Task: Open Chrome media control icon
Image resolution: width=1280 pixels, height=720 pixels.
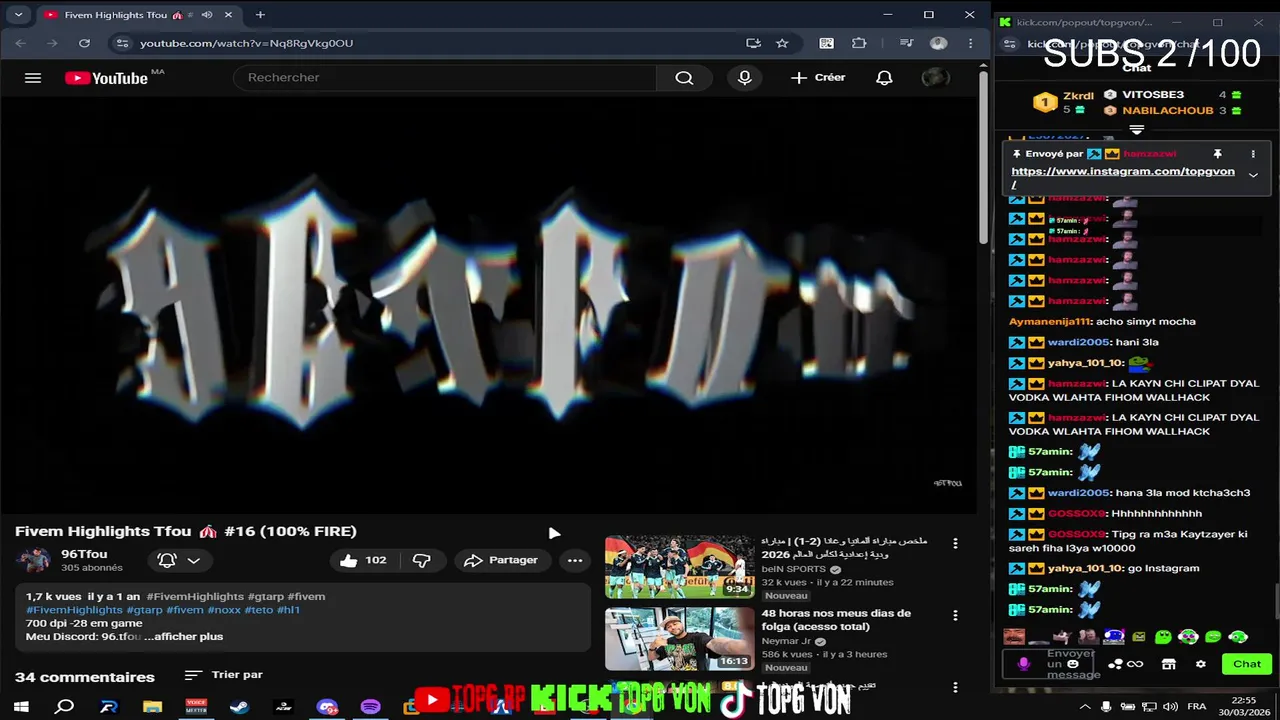Action: (x=906, y=43)
